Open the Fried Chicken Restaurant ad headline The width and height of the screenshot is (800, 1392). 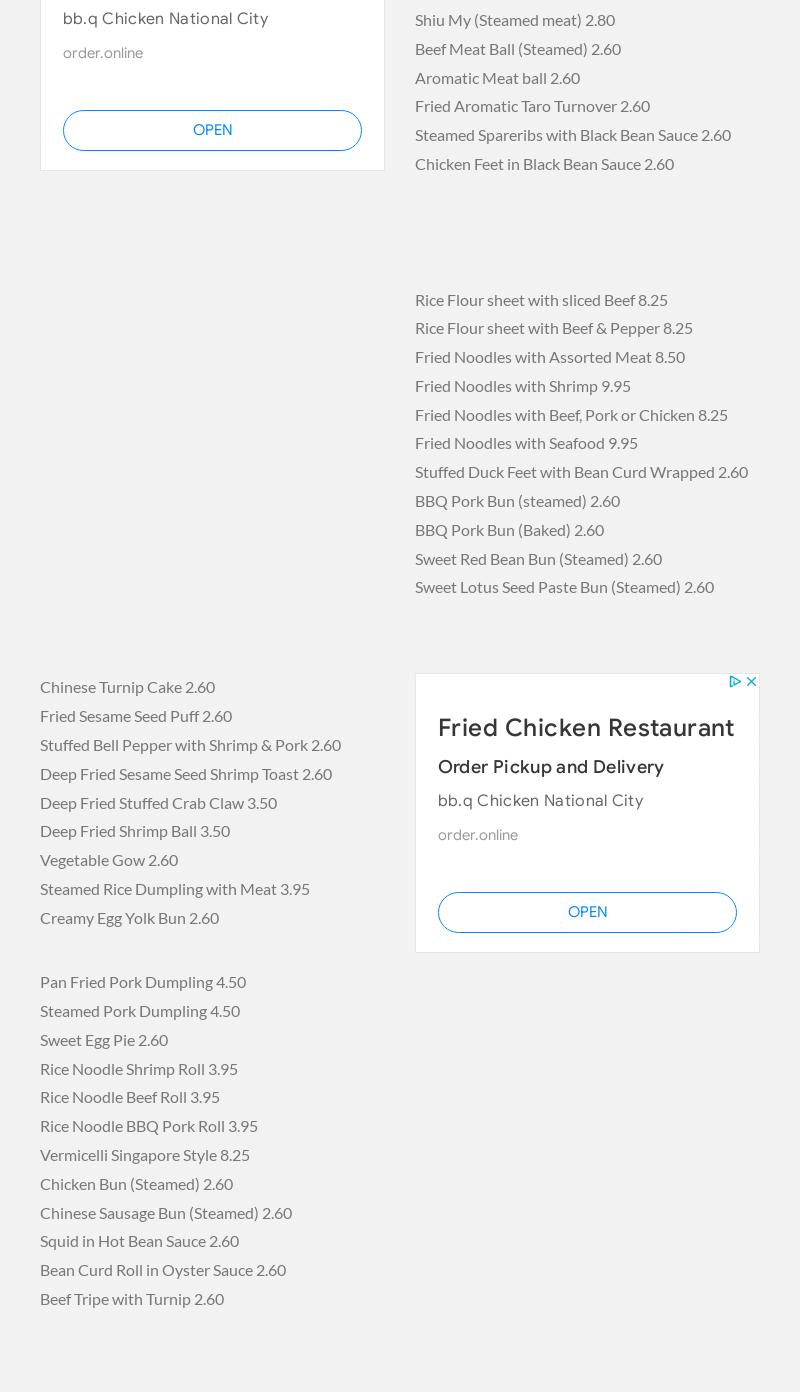(585, 728)
